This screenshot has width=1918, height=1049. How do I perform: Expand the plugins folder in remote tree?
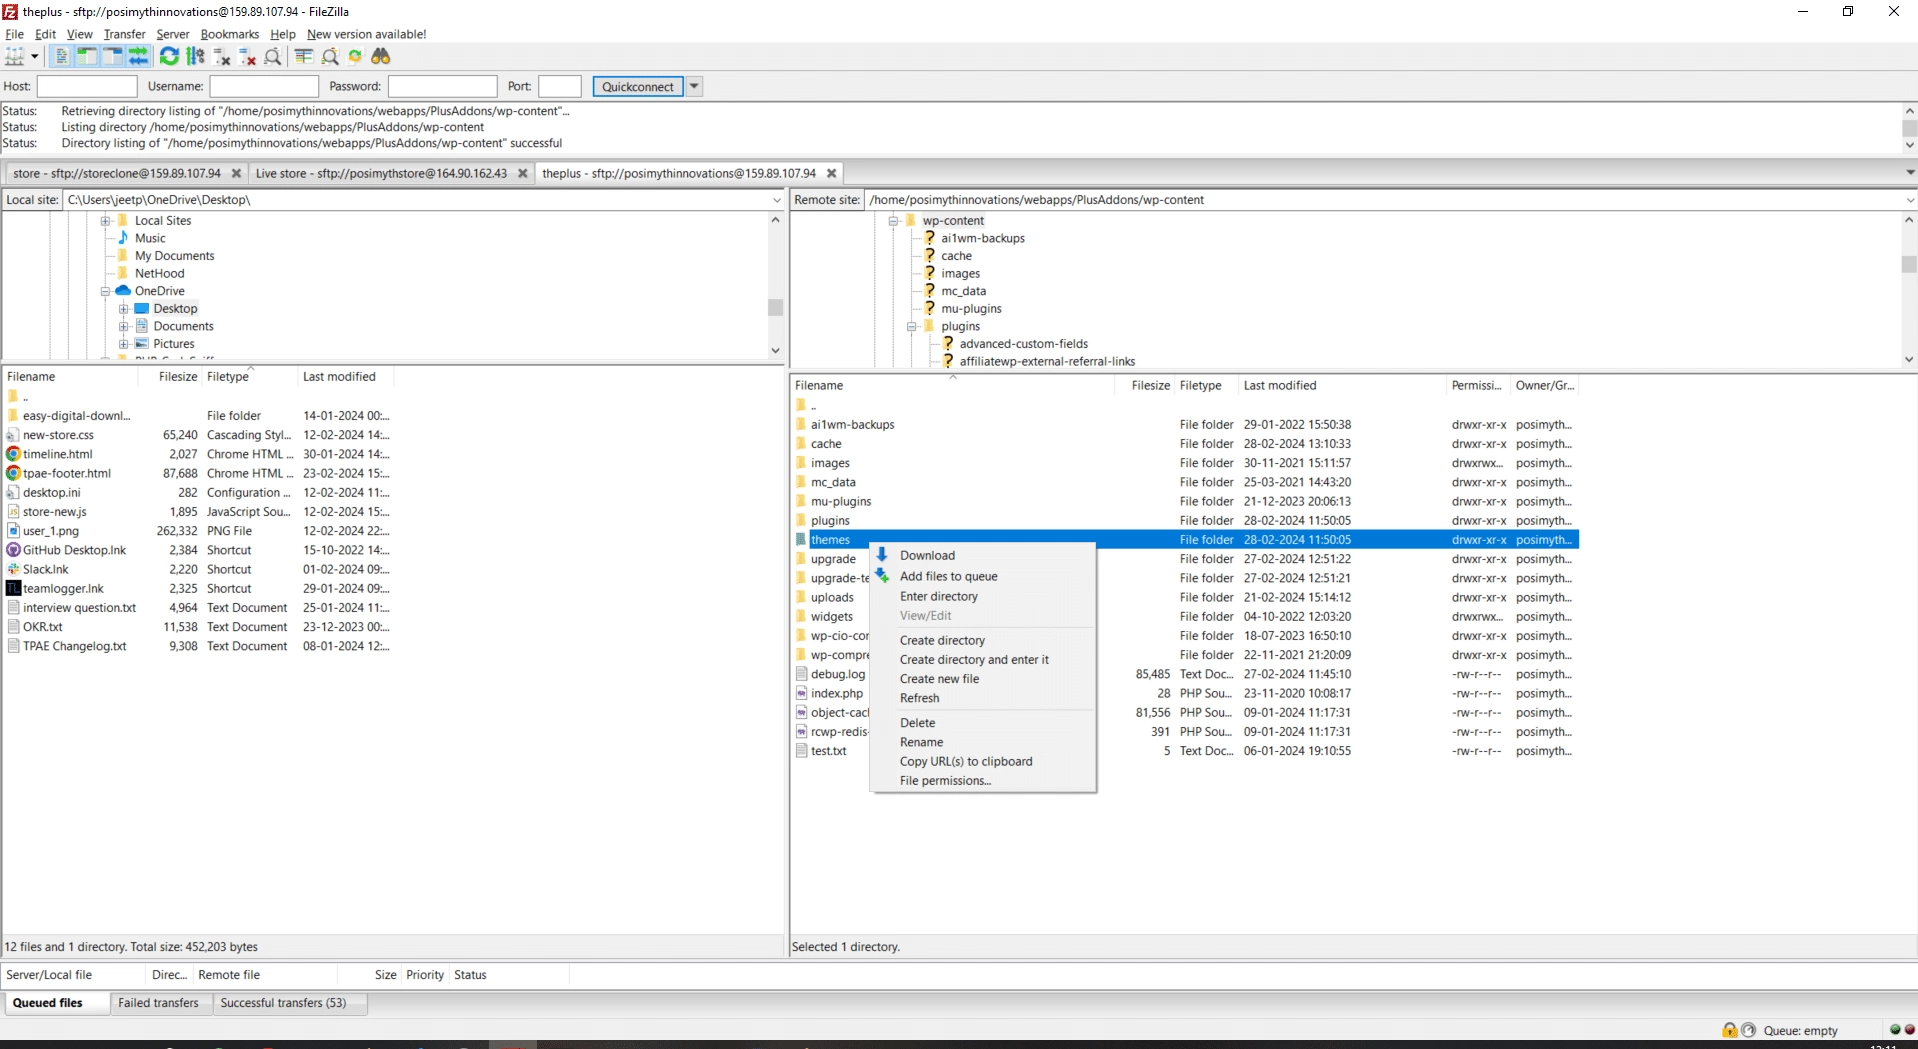(x=911, y=326)
